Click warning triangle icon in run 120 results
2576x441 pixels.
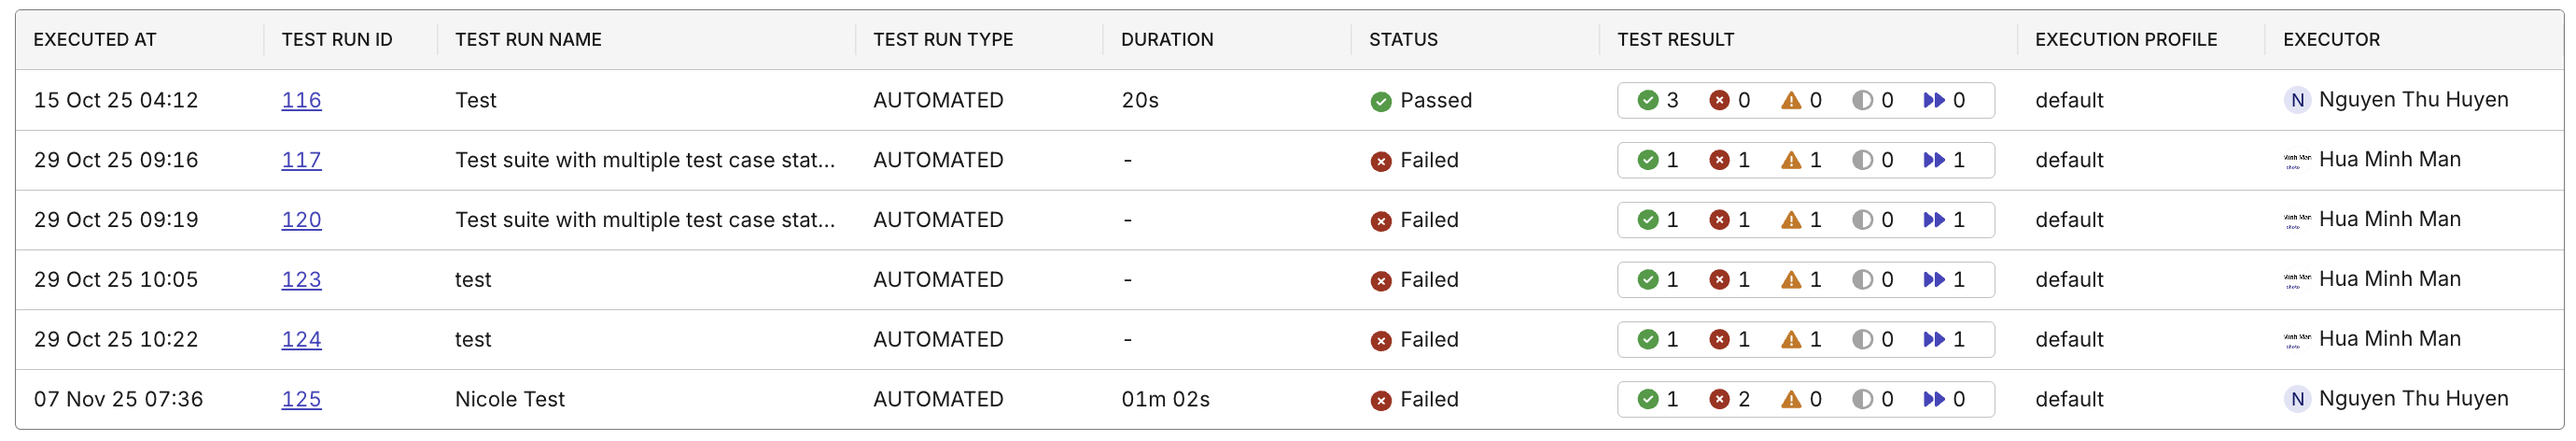(x=1791, y=220)
